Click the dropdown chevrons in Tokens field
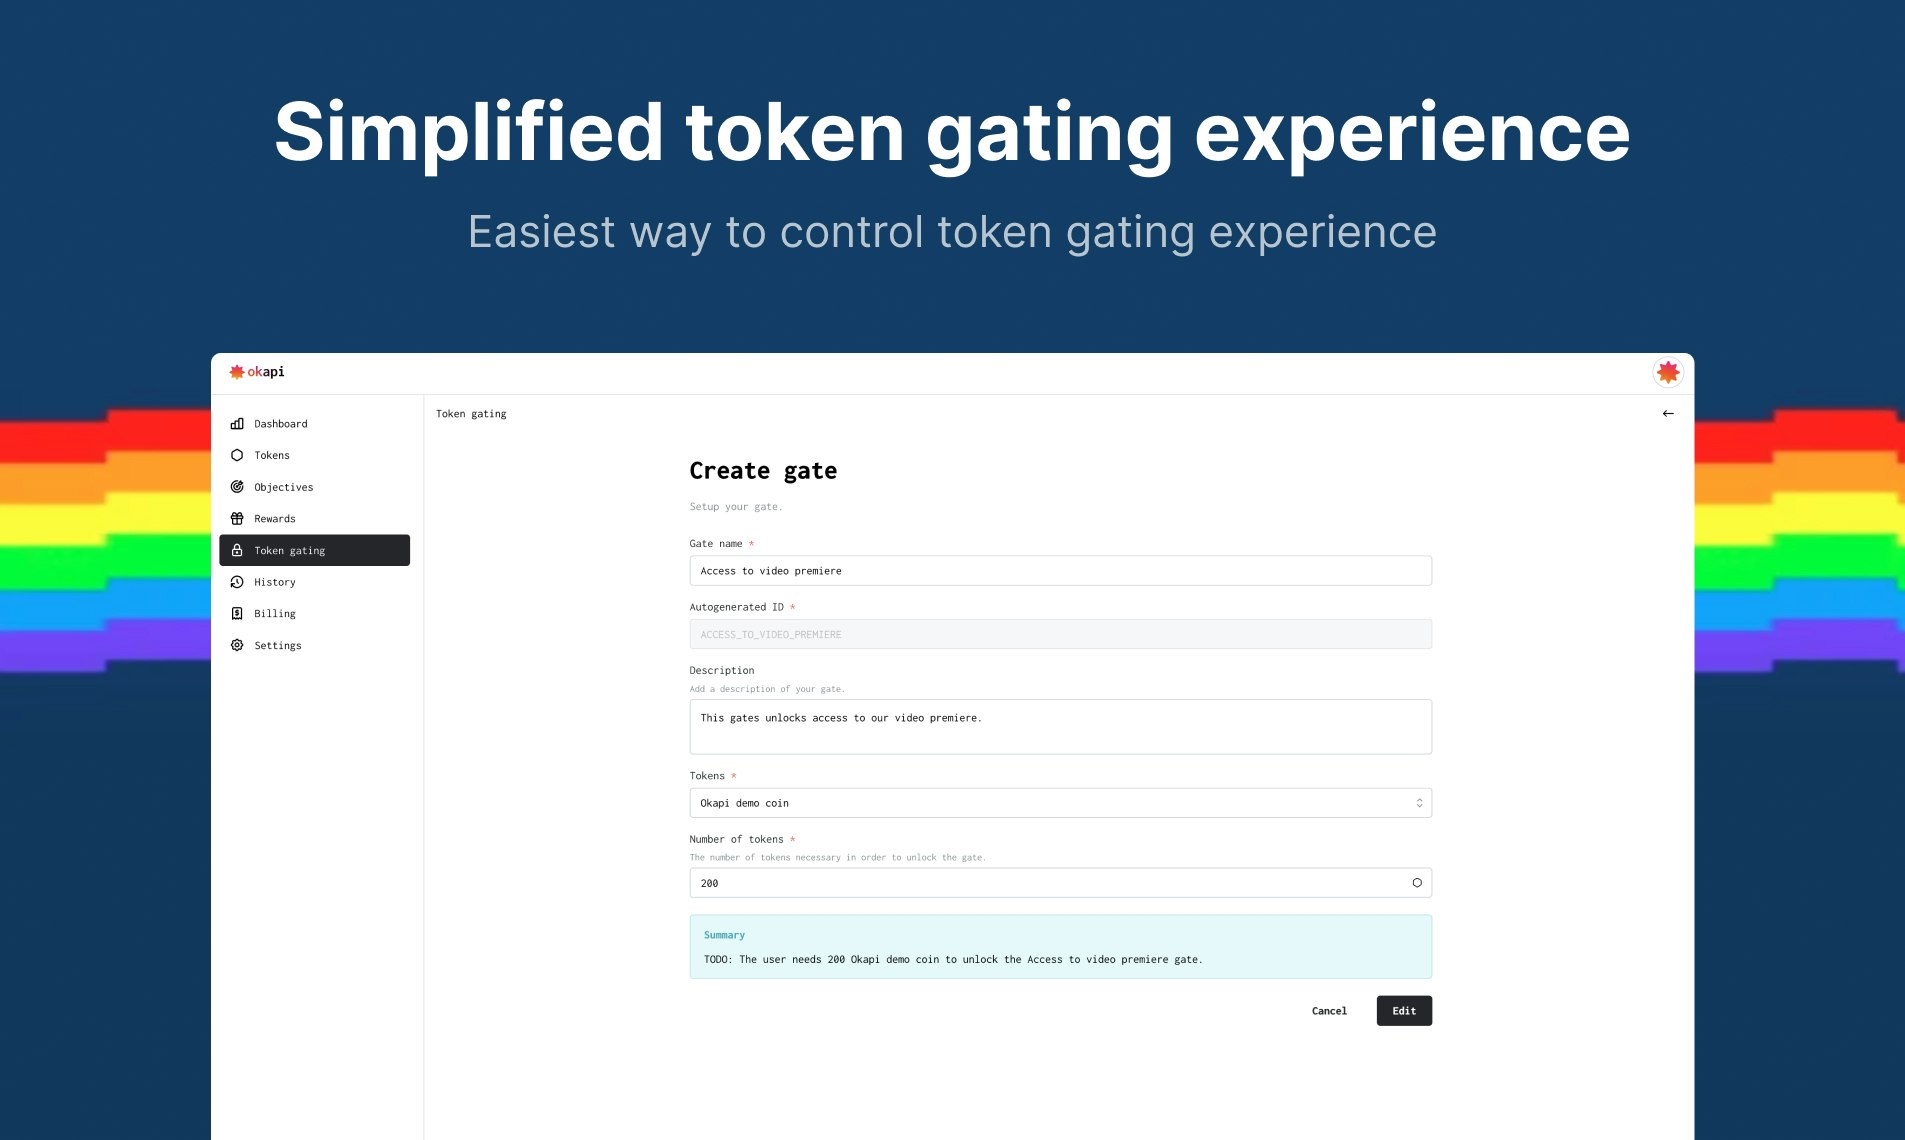Image resolution: width=1905 pixels, height=1140 pixels. point(1419,803)
